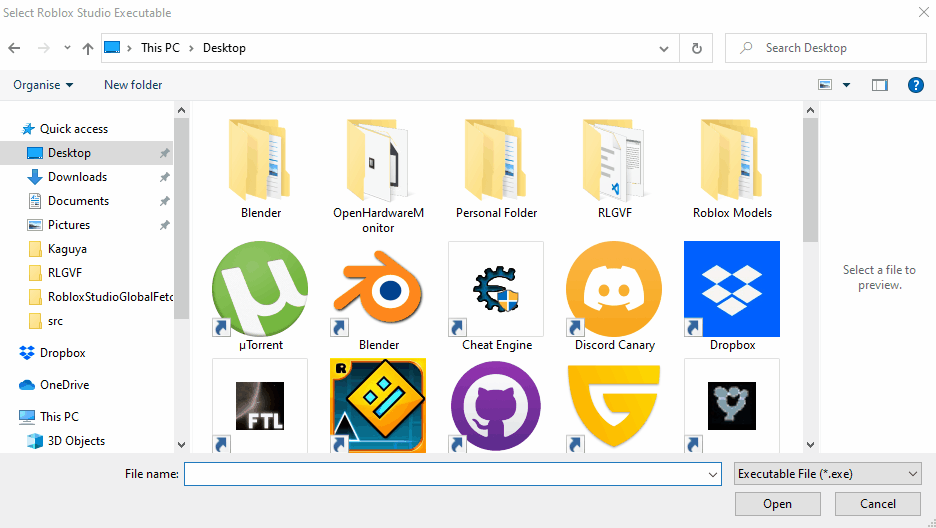Select This PC in address bar
The width and height of the screenshot is (936, 528).
point(160,48)
